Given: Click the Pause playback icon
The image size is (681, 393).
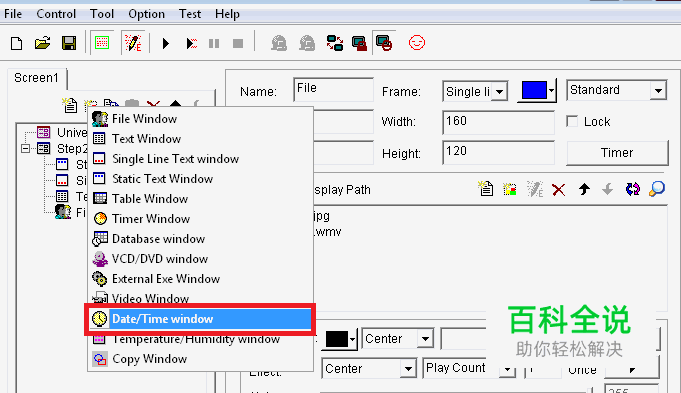Looking at the screenshot, I should [214, 43].
